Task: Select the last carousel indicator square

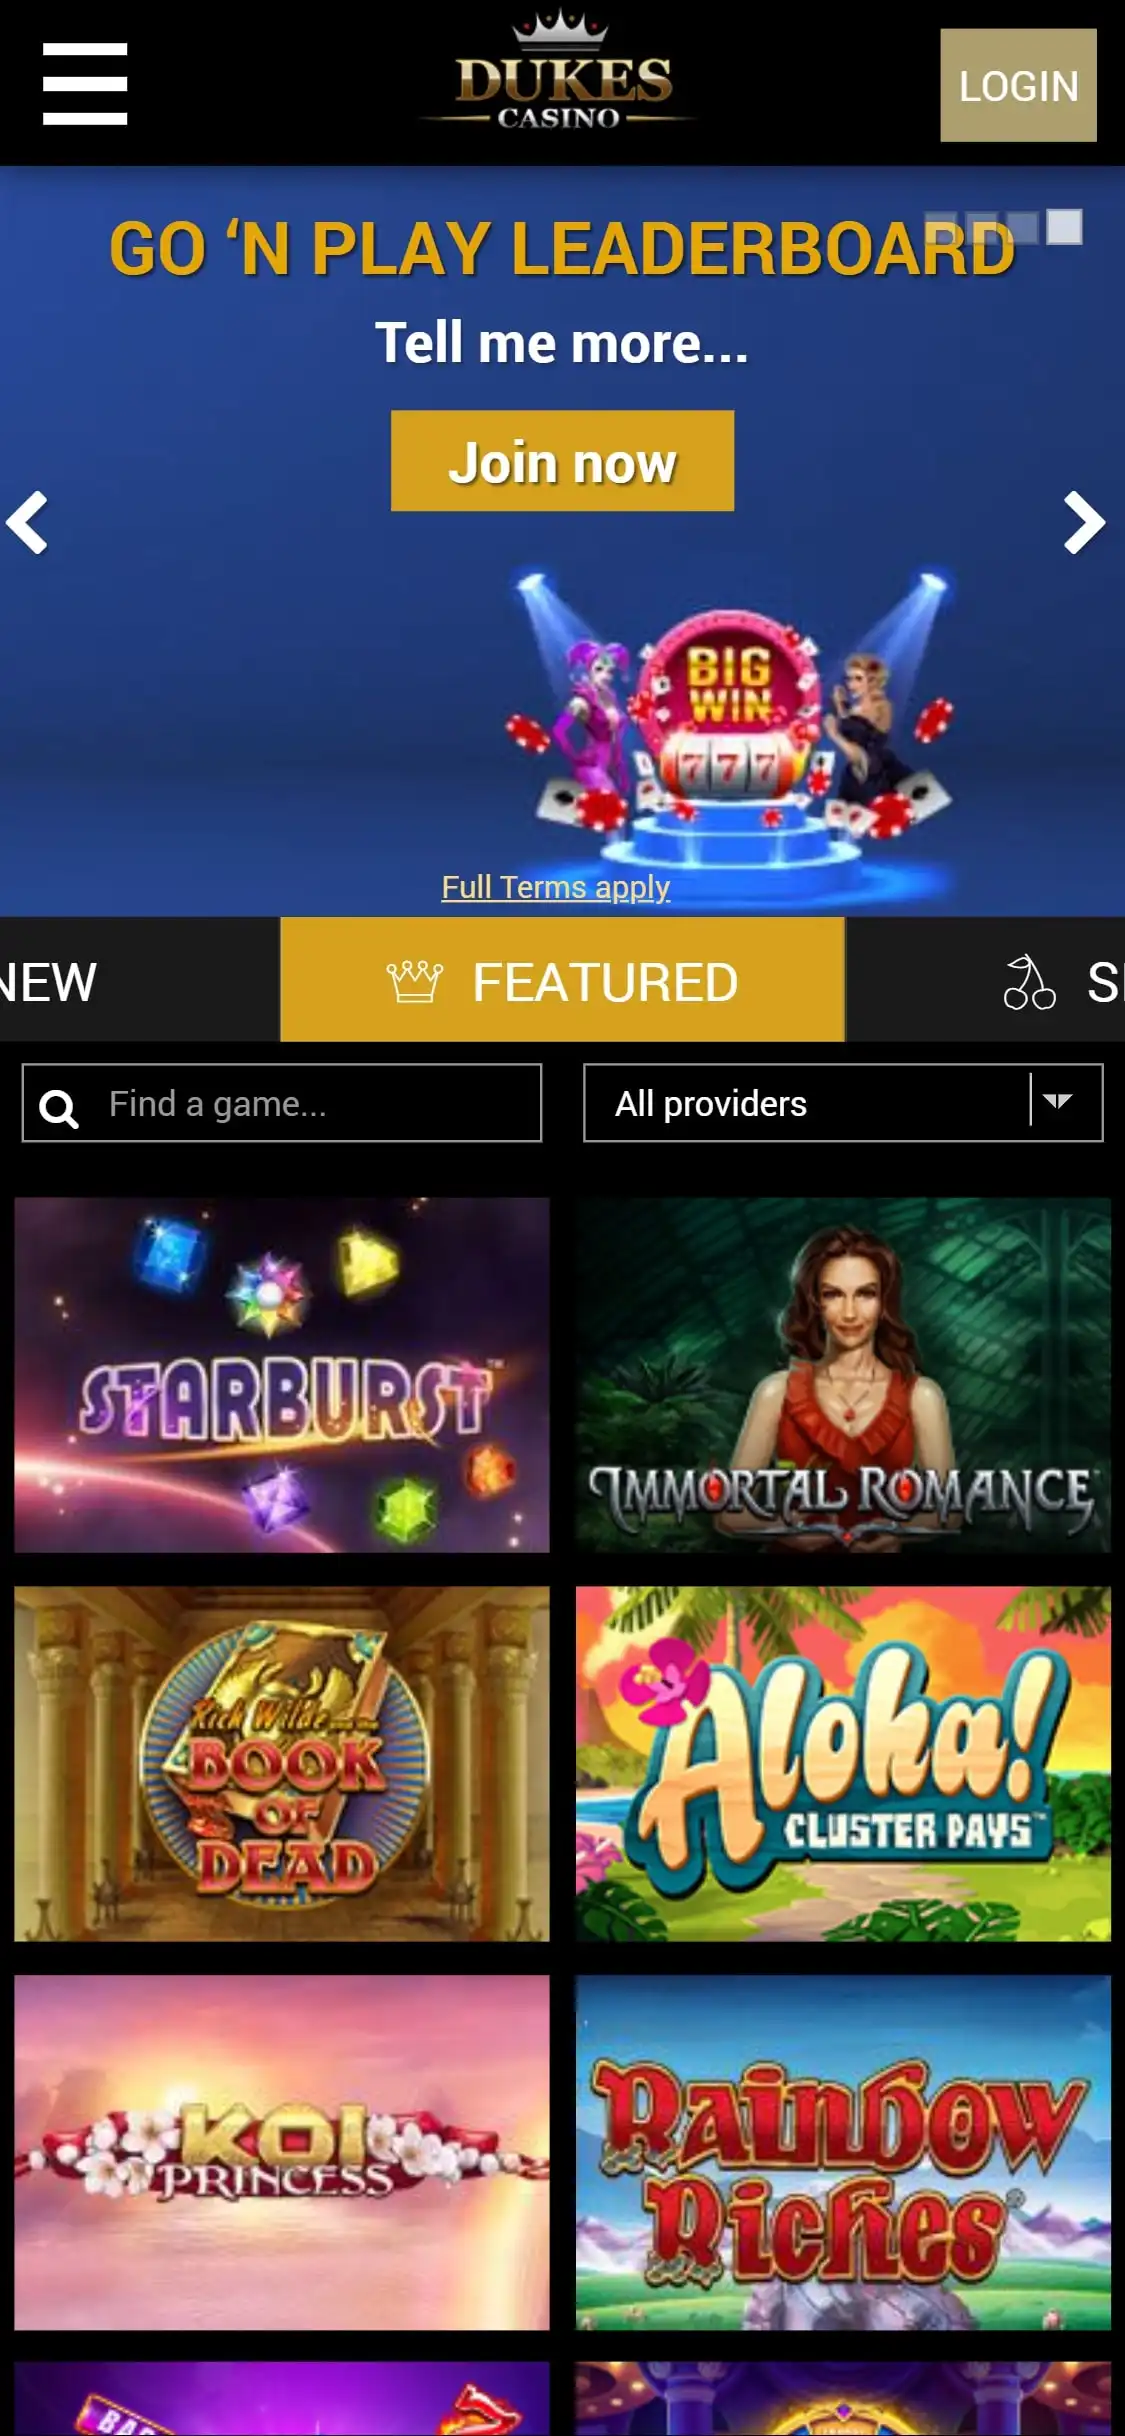Action: coord(1064,227)
